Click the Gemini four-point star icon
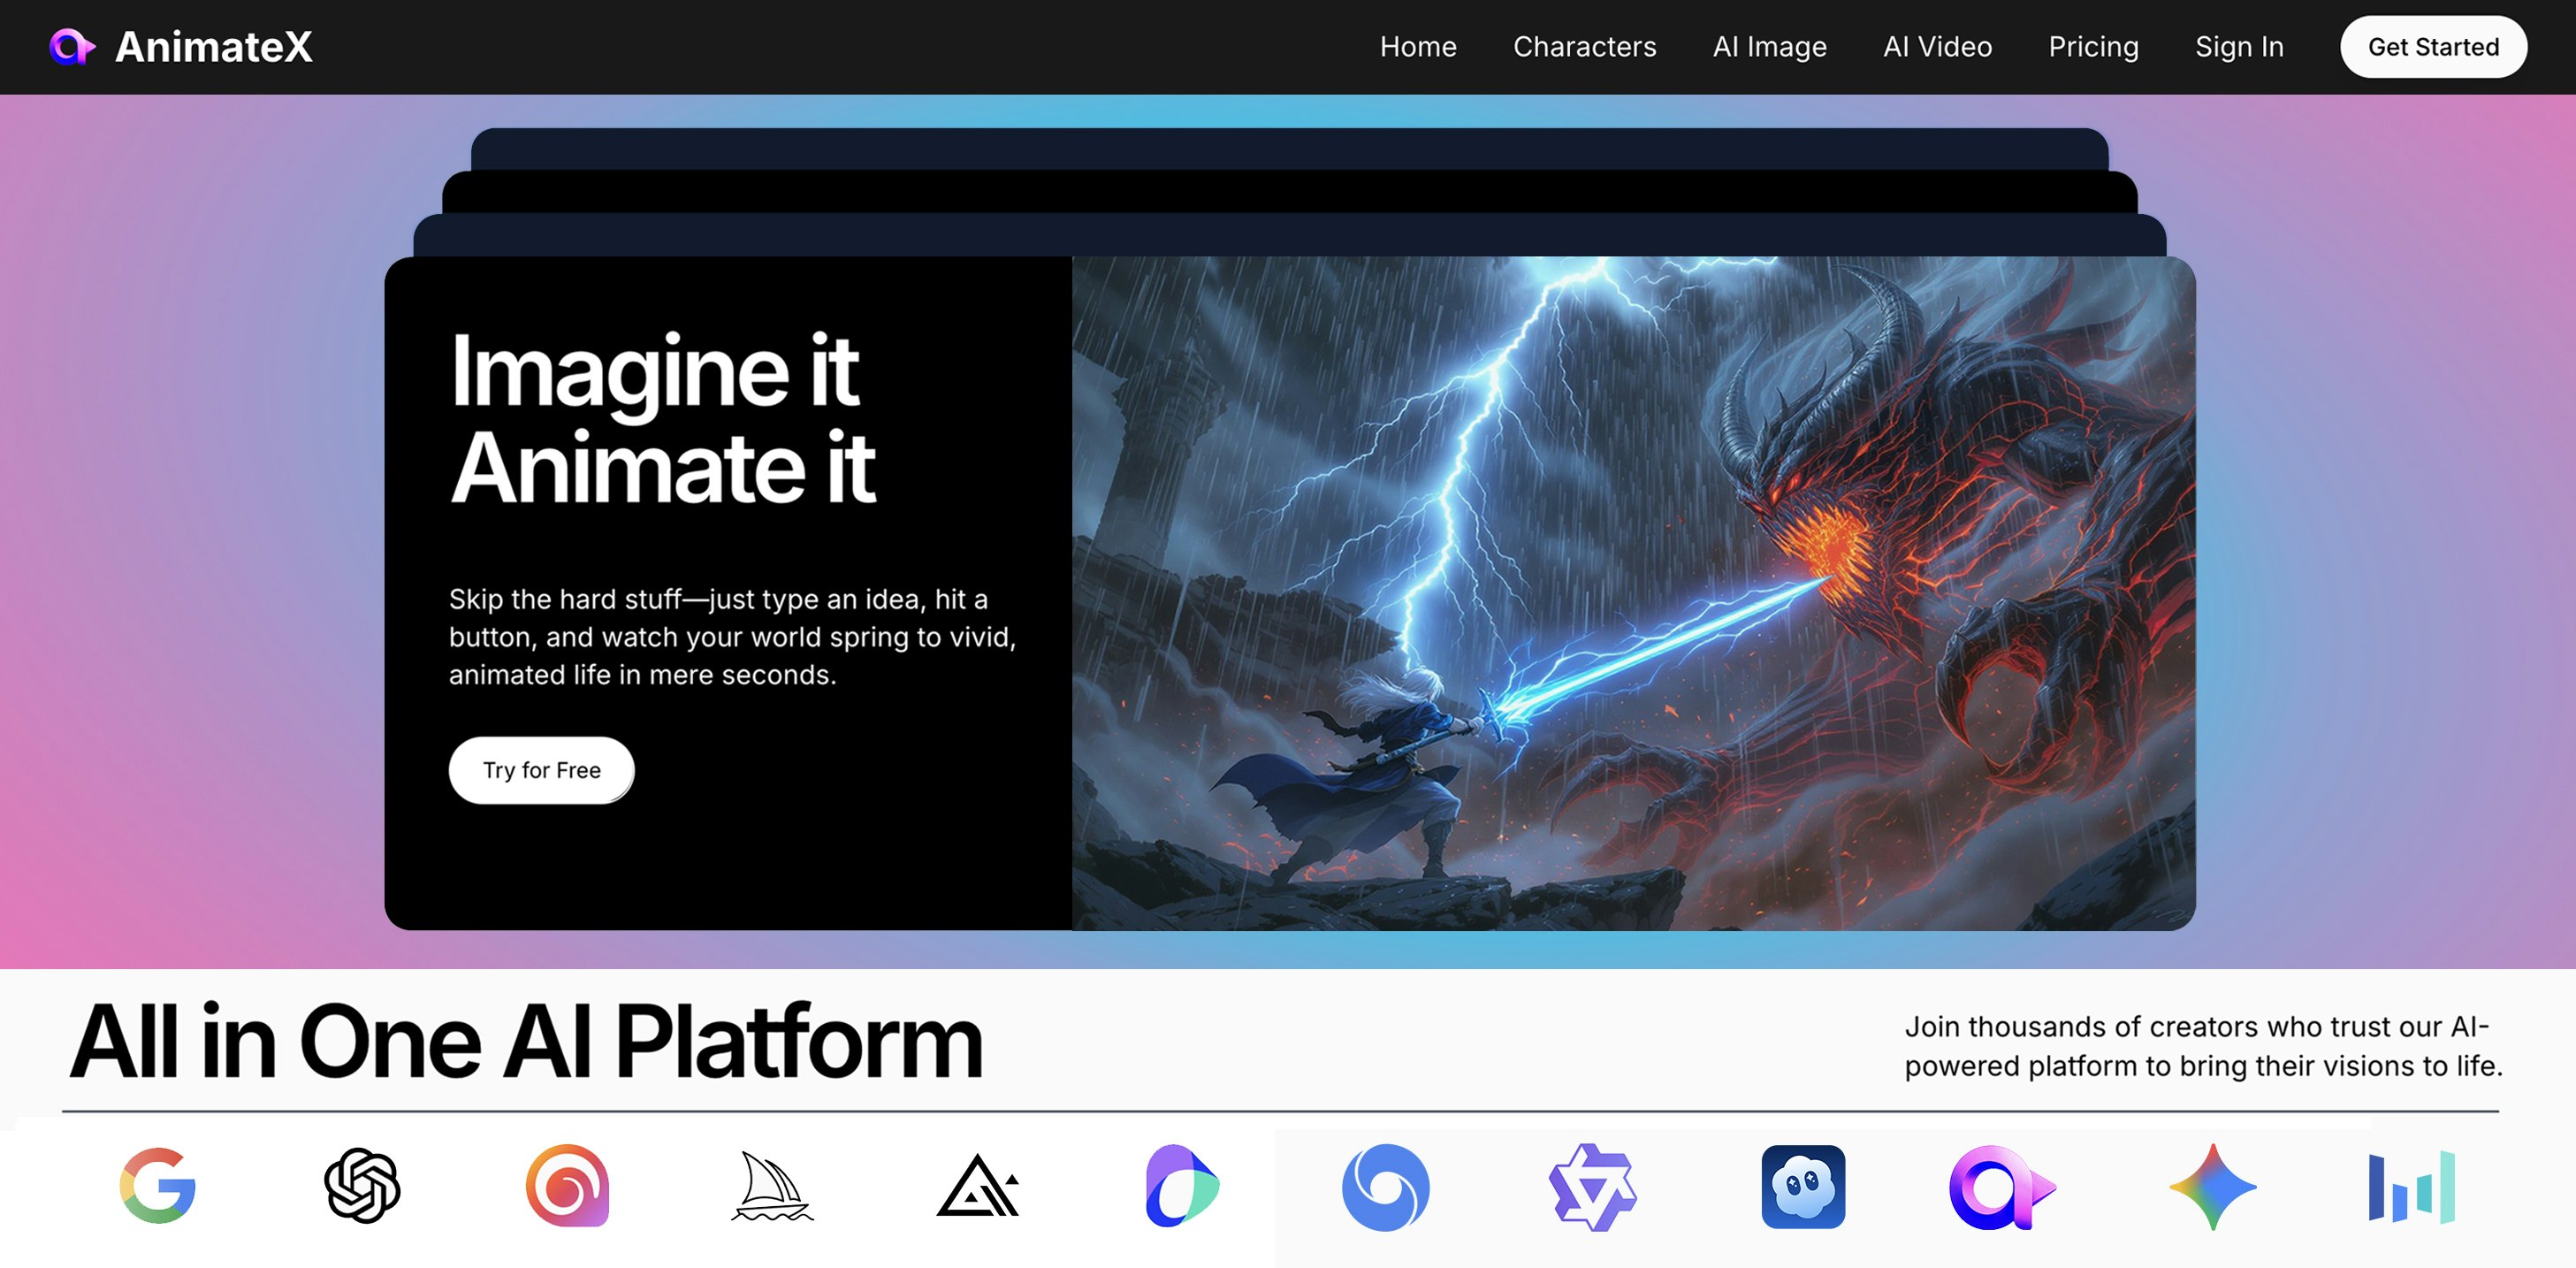This screenshot has height=1268, width=2576. 2212,1187
